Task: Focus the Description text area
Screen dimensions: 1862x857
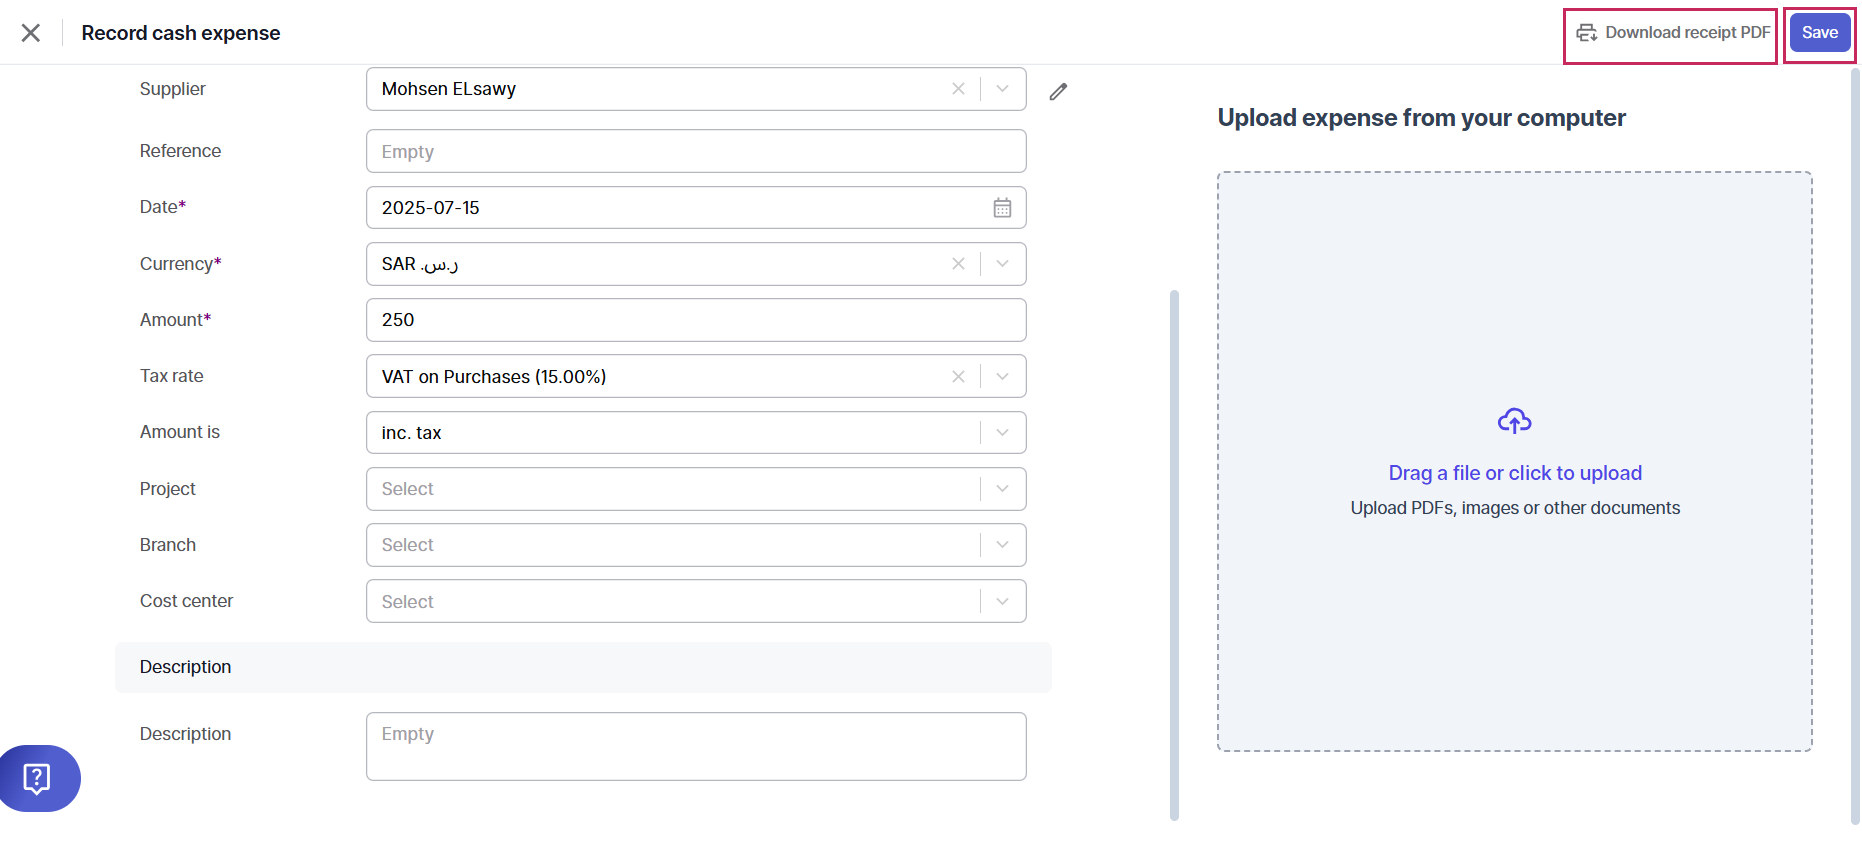Action: pos(696,746)
